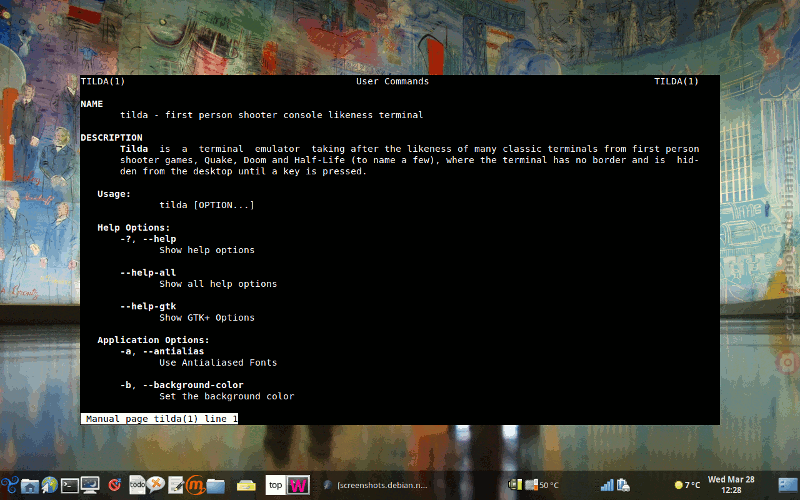Click 'Show all help options' description line
This screenshot has width=800, height=500.
coord(218,284)
